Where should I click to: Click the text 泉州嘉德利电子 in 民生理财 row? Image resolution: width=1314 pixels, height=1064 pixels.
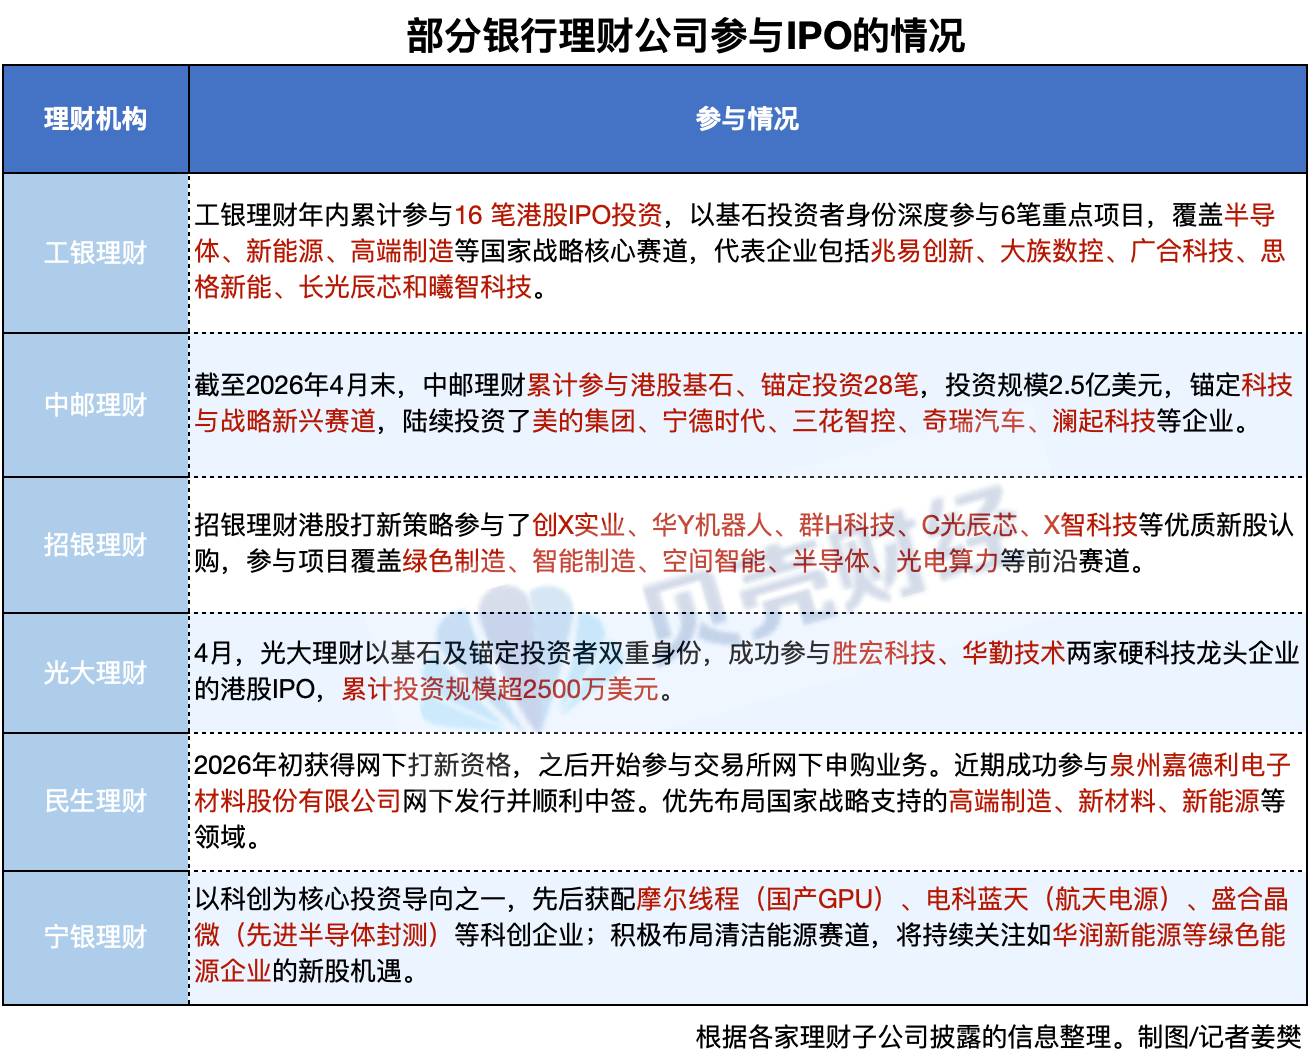(1200, 765)
